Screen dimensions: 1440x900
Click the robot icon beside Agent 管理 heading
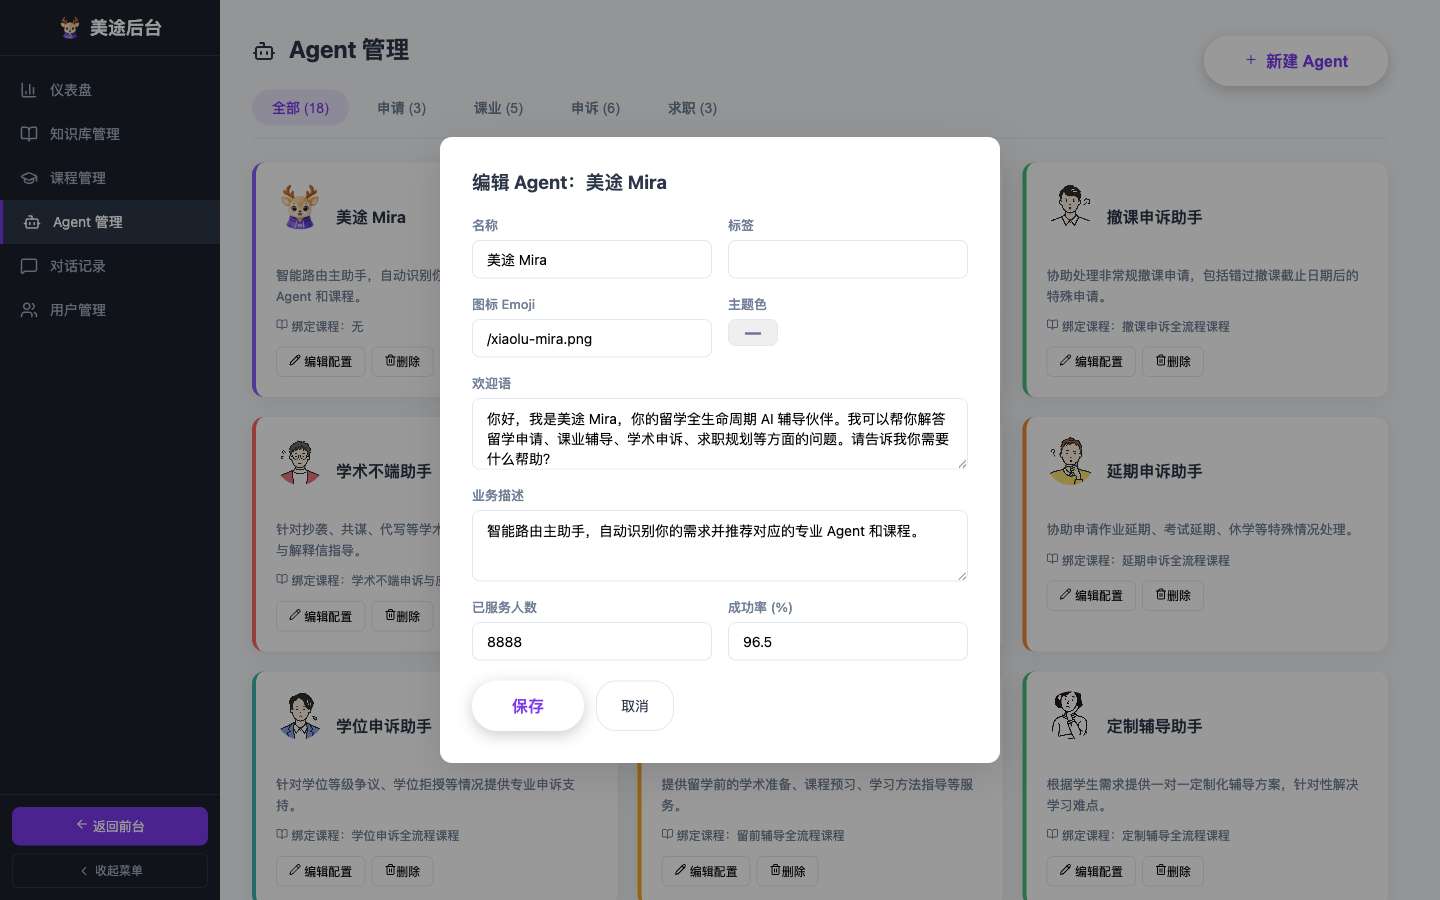pyautogui.click(x=264, y=51)
